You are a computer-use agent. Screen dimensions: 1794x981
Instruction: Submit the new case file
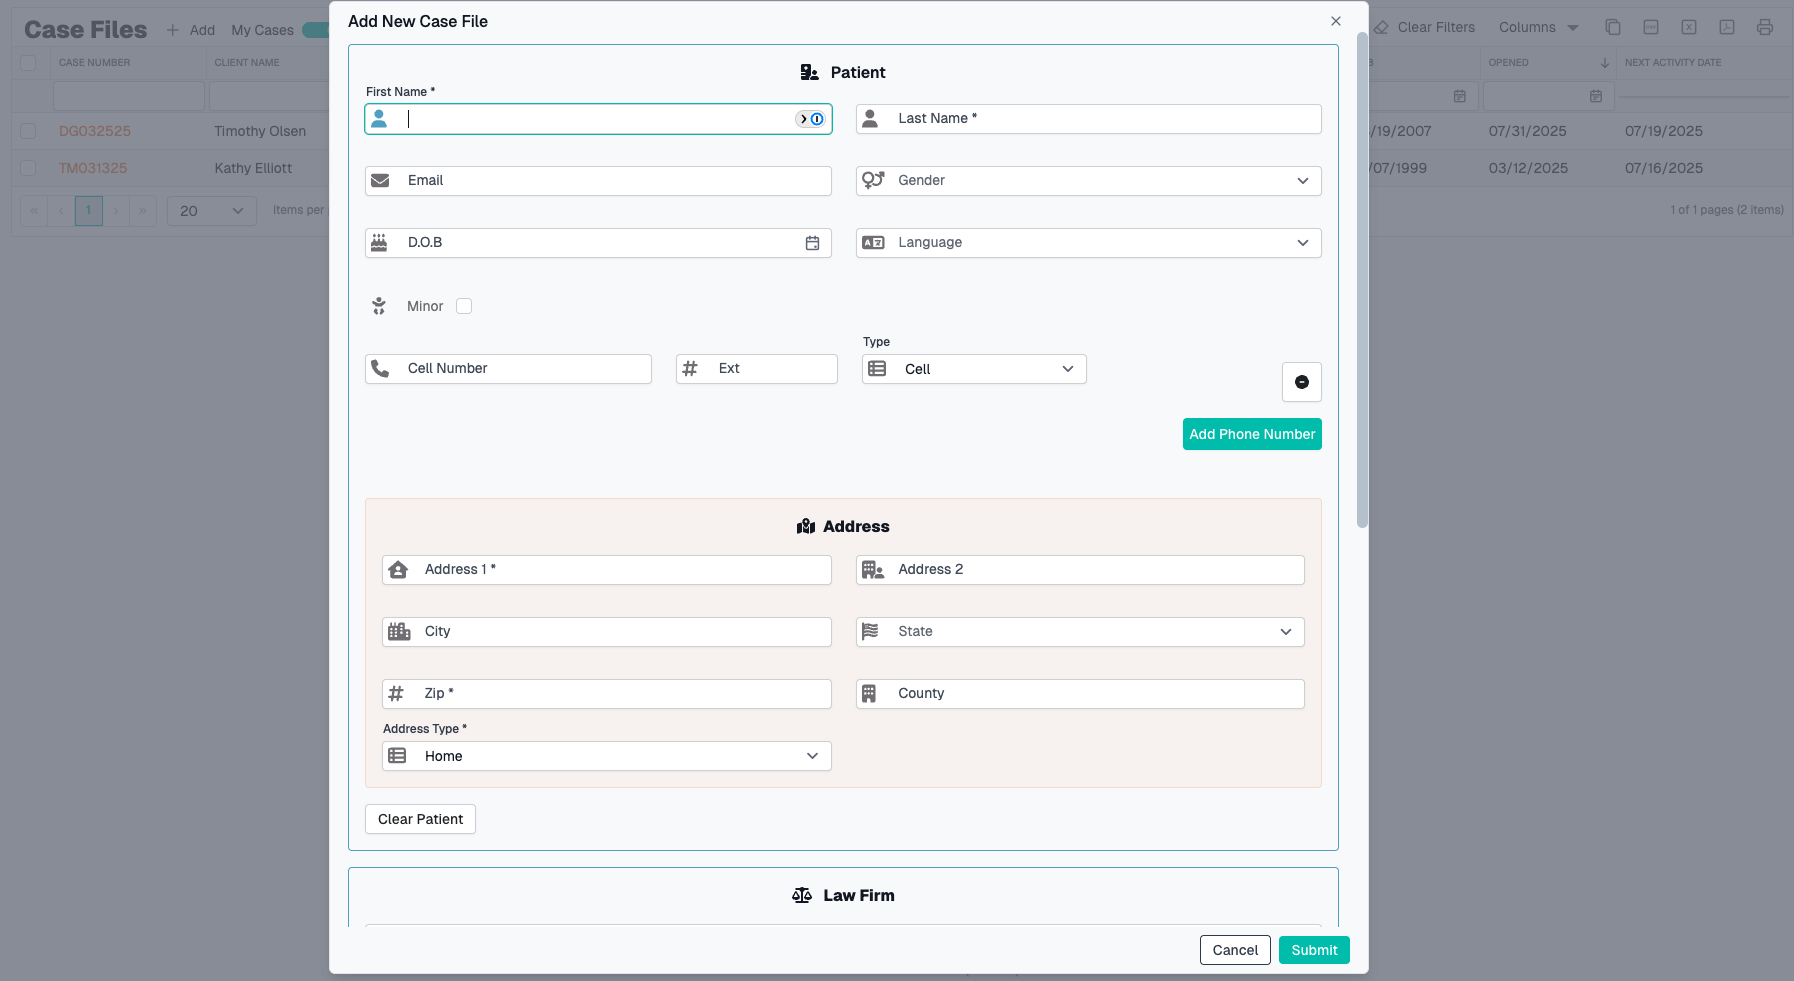[x=1314, y=950]
